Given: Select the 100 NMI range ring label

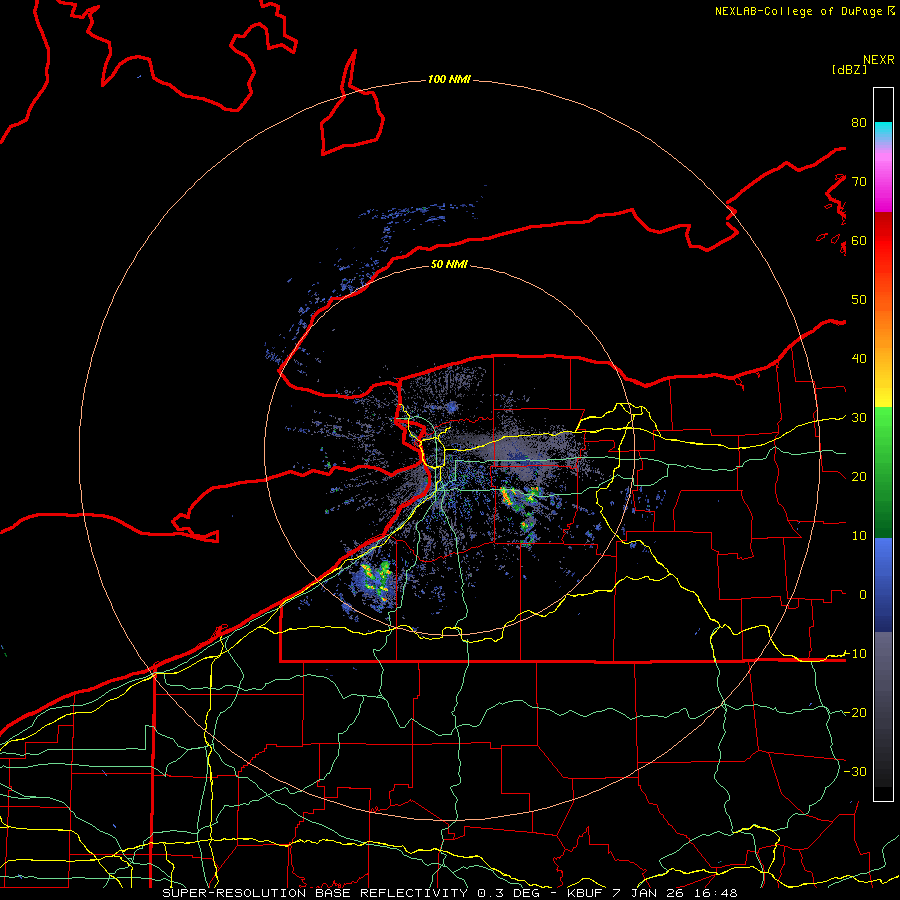Looking at the screenshot, I should 449,79.
